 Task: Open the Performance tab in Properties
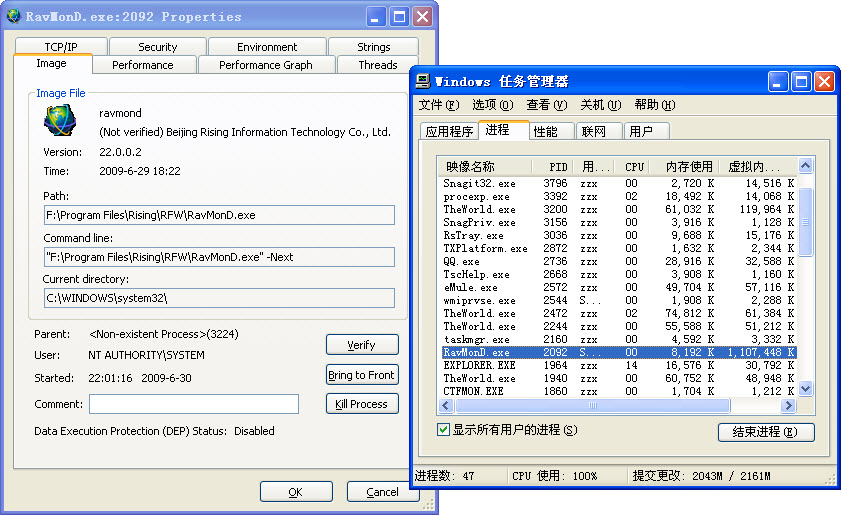tap(143, 65)
